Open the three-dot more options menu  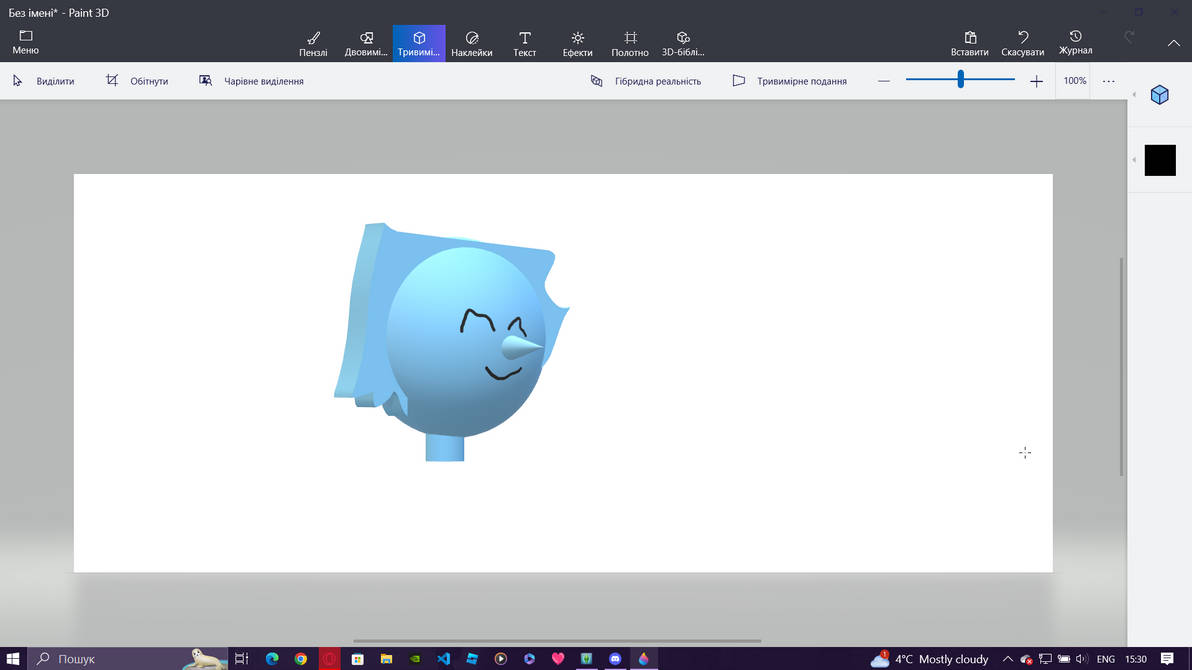(x=1108, y=81)
